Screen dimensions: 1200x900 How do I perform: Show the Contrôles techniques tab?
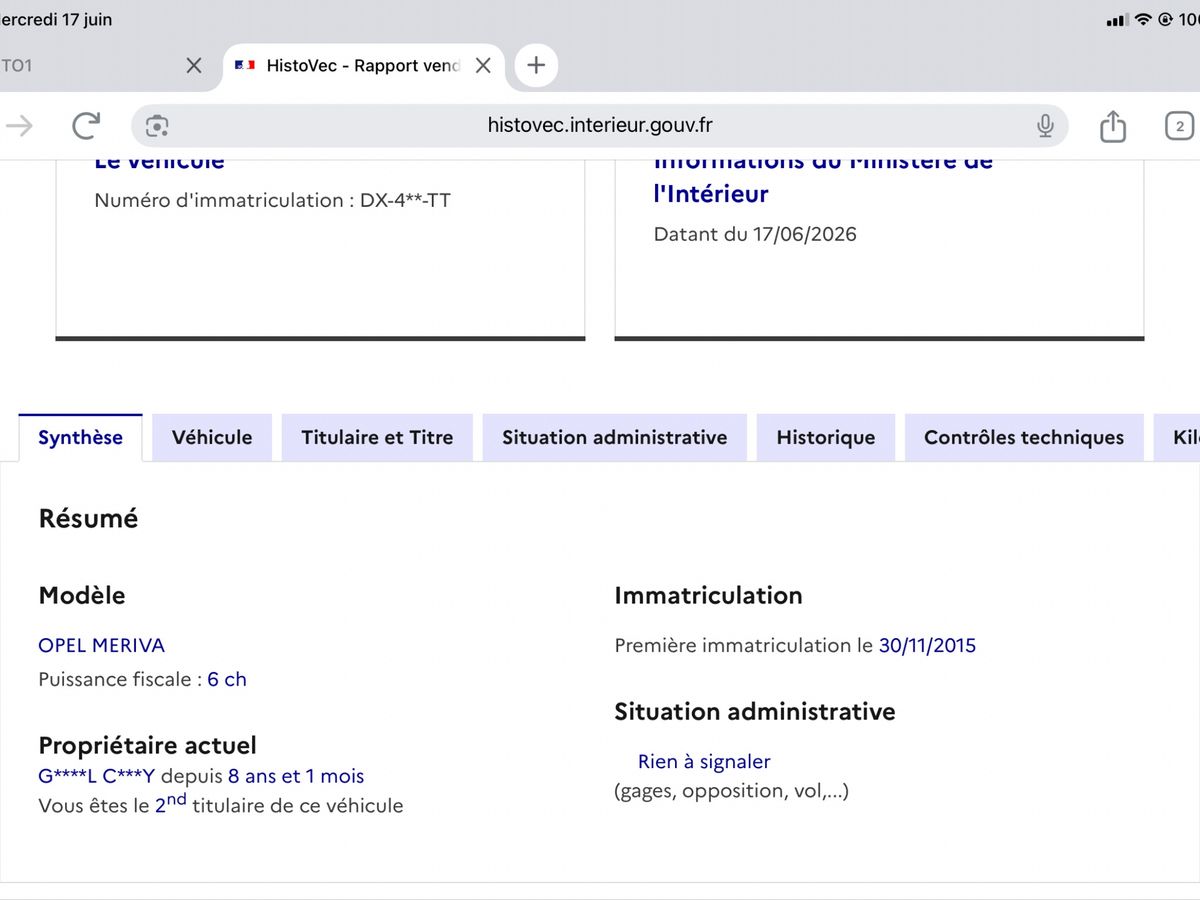pos(1024,437)
